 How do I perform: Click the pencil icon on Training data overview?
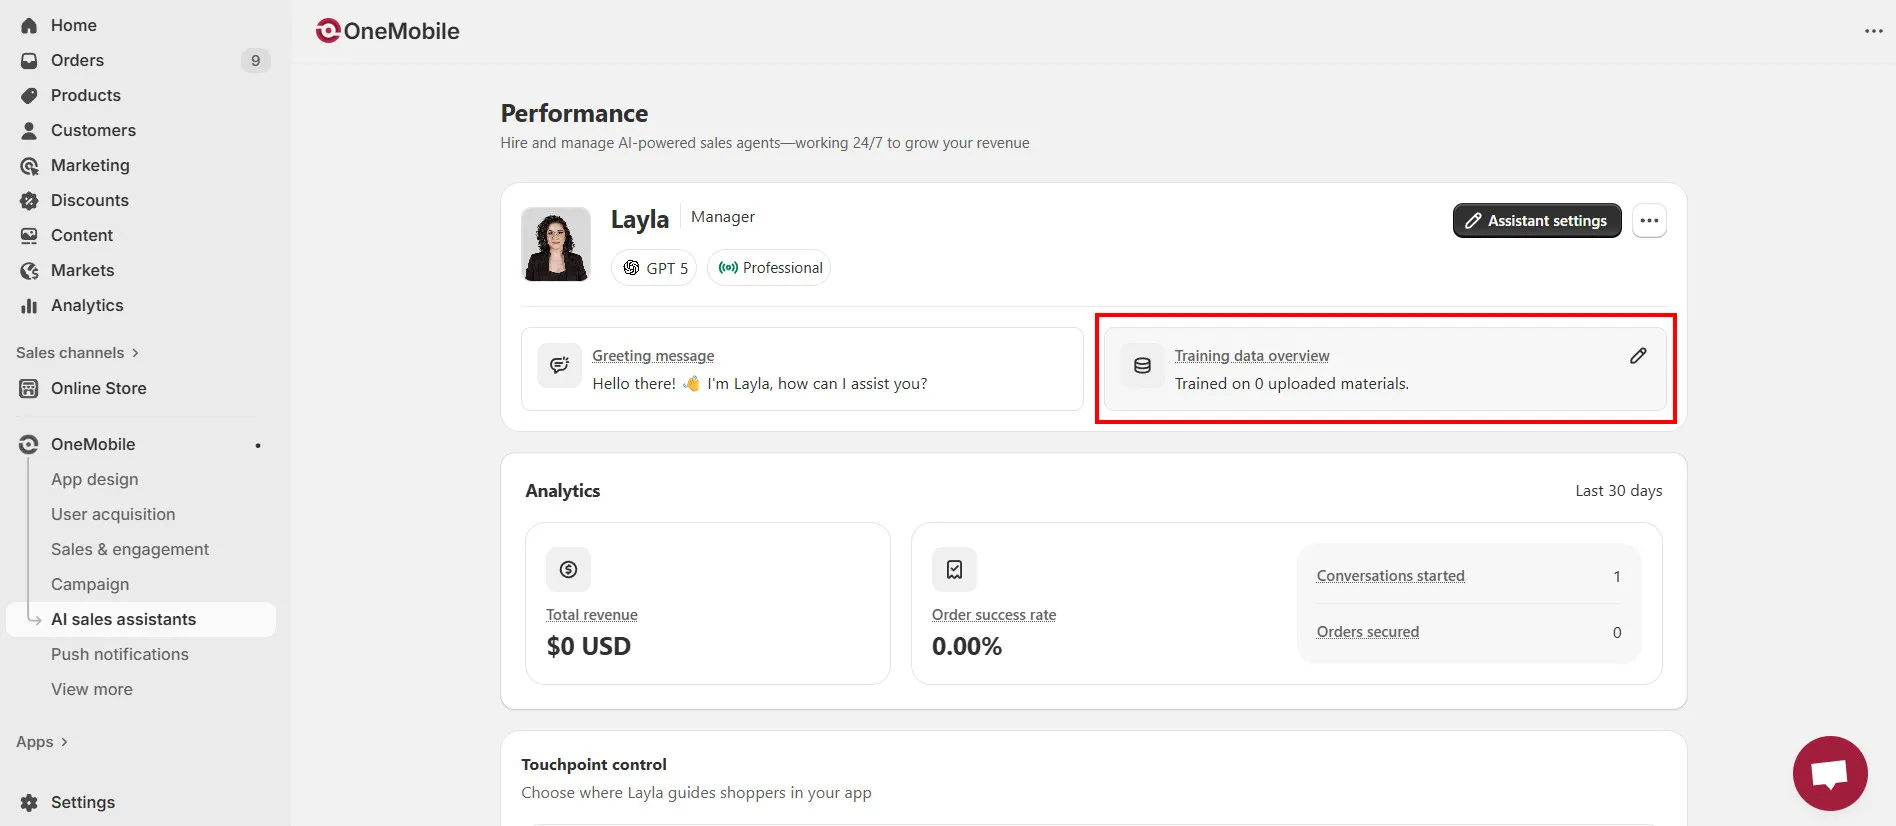pyautogui.click(x=1638, y=356)
